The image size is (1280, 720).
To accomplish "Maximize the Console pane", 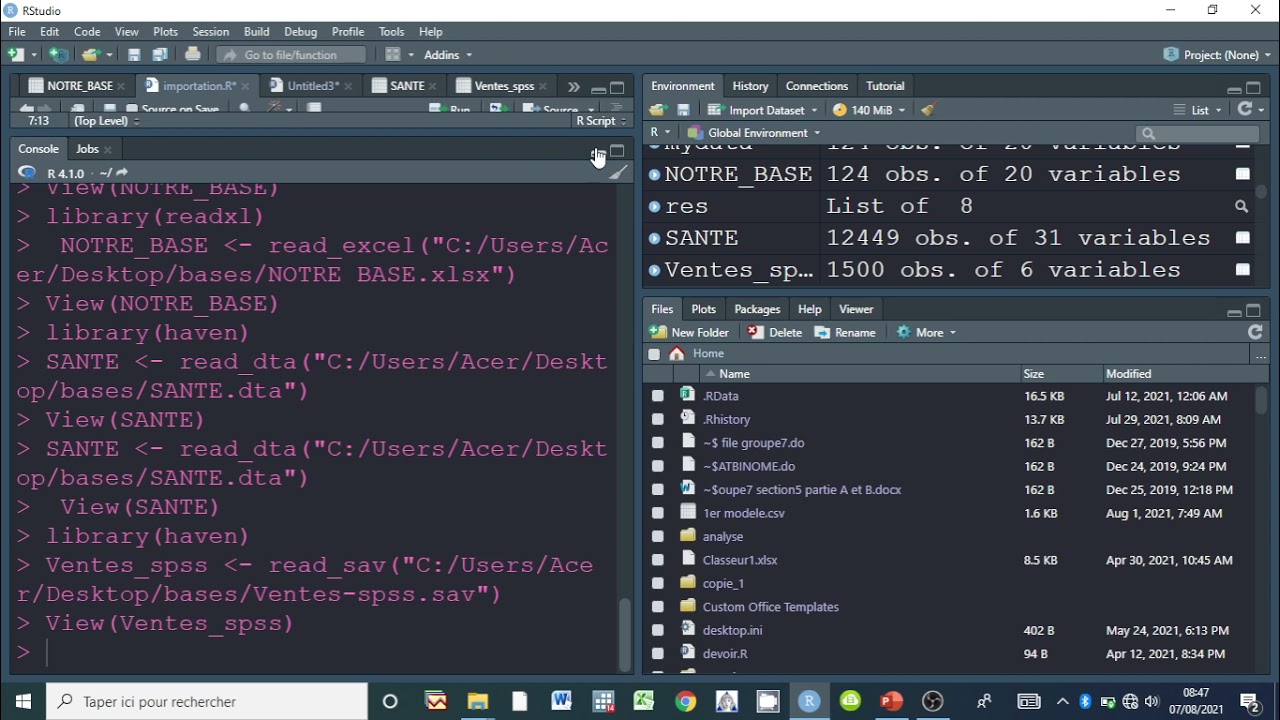I will (617, 151).
